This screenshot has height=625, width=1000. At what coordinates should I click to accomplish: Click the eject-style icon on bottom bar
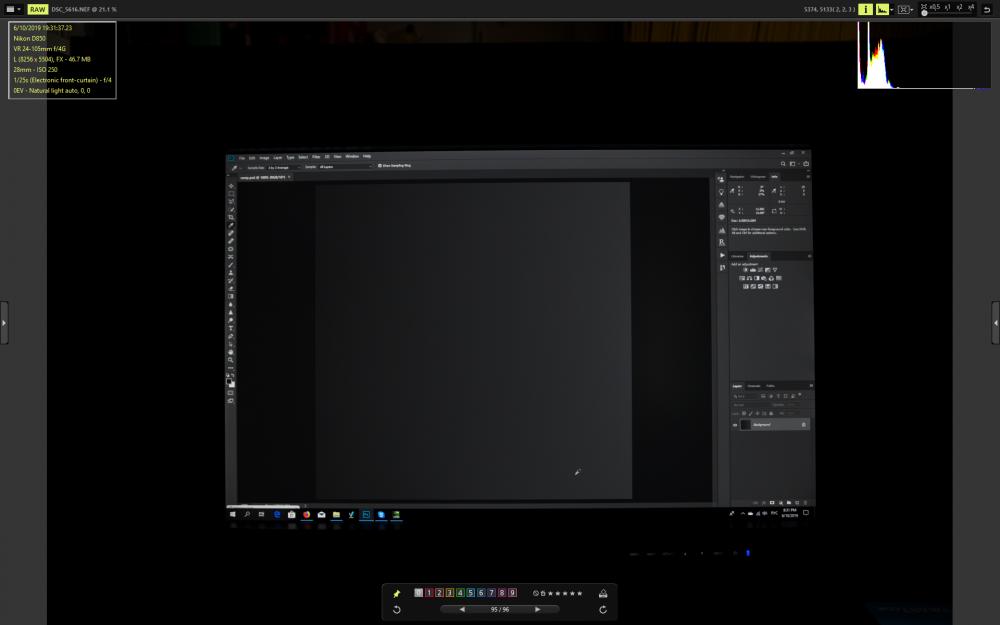(x=603, y=593)
